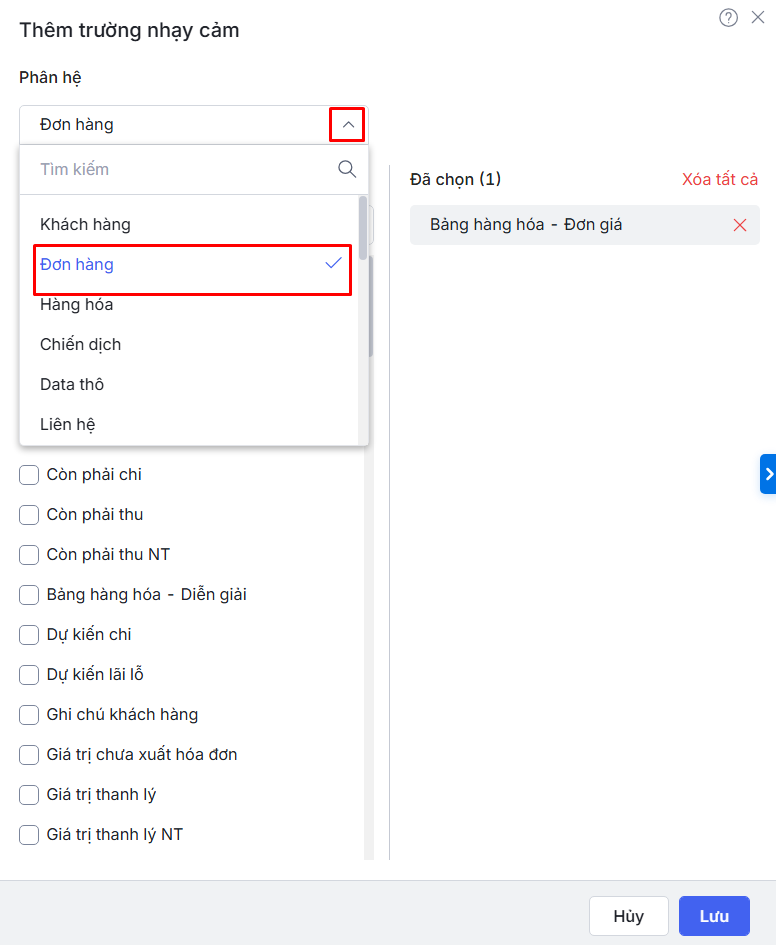Pick Data thô from dropdown
The image size is (776, 945).
click(x=72, y=384)
